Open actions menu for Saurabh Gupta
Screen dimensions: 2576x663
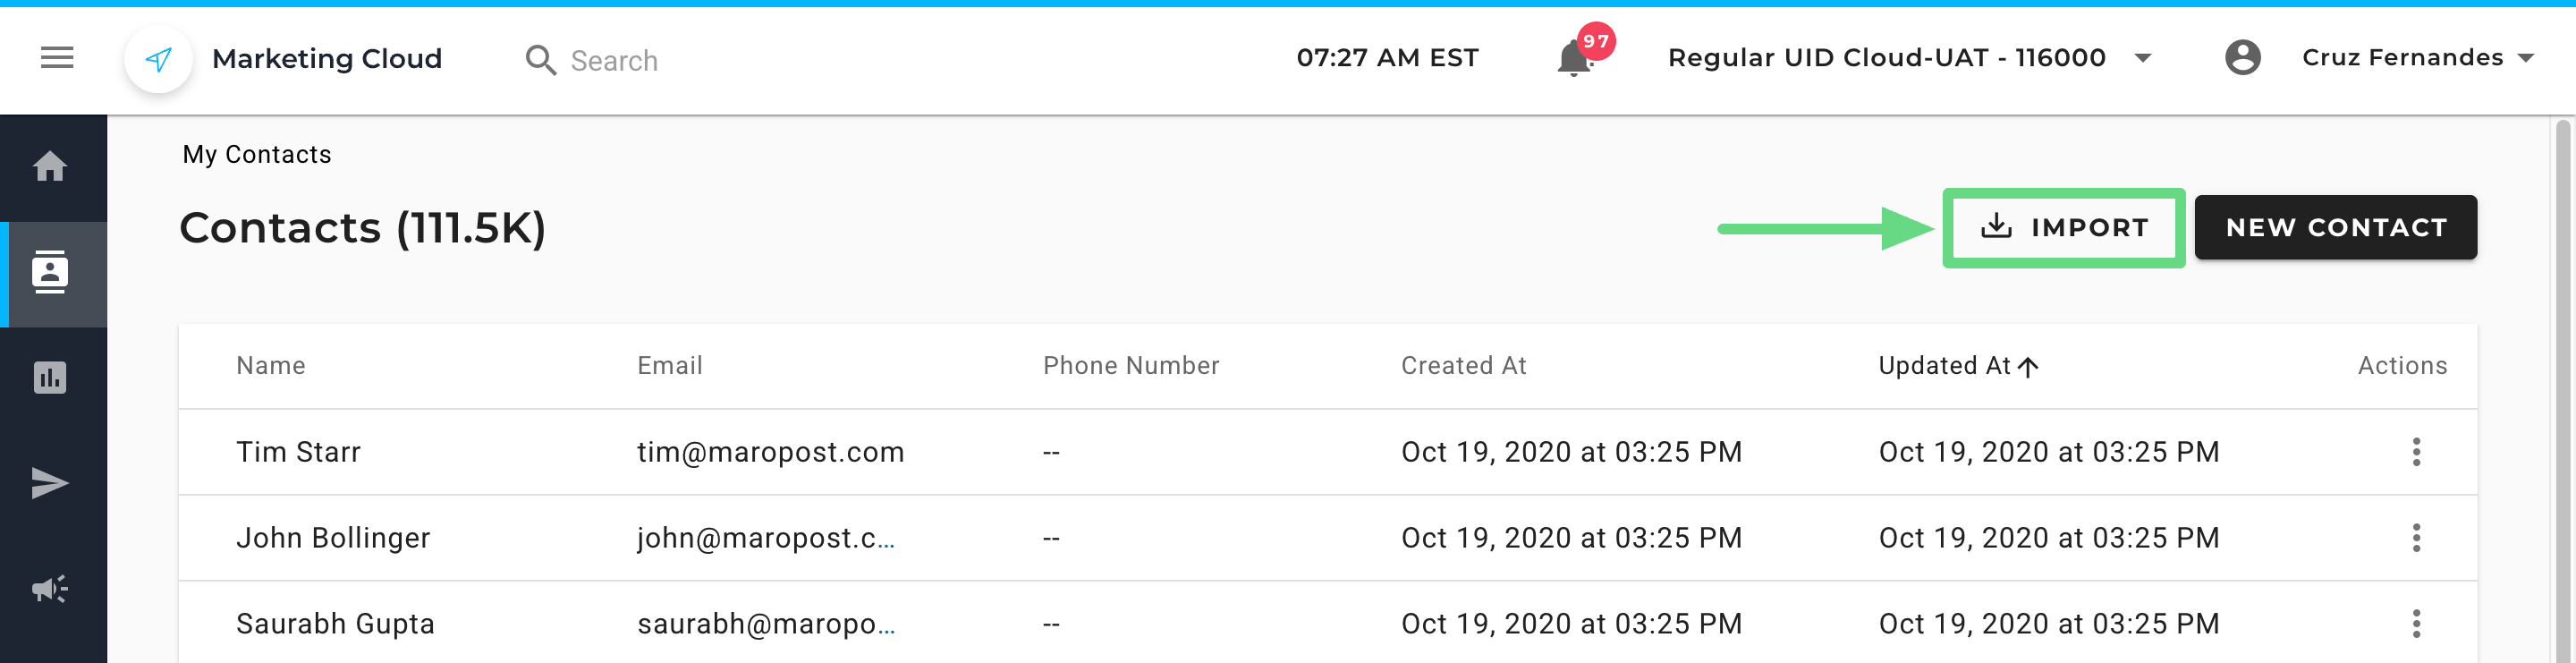click(2416, 624)
